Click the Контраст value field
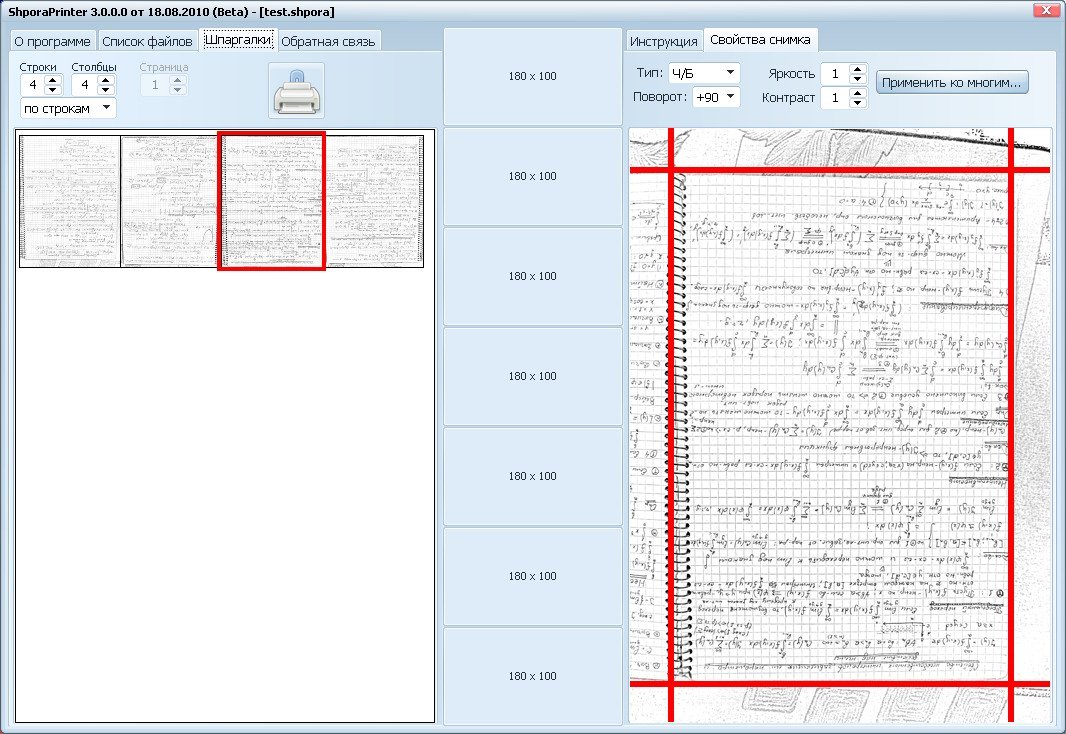This screenshot has width=1066, height=734. pos(836,98)
